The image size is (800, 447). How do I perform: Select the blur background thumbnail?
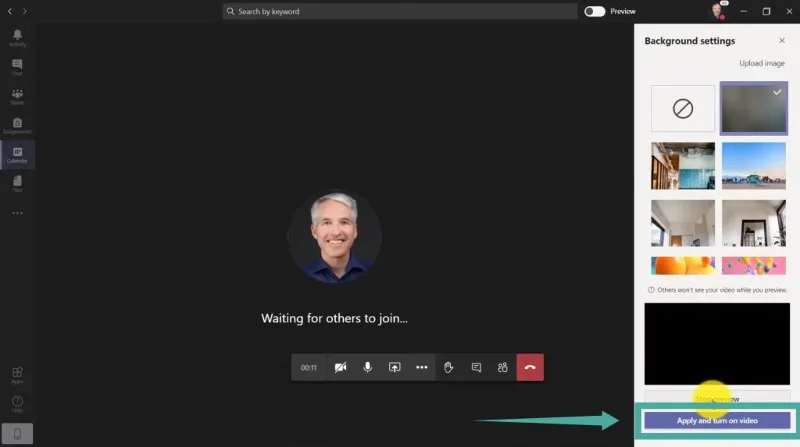click(754, 108)
